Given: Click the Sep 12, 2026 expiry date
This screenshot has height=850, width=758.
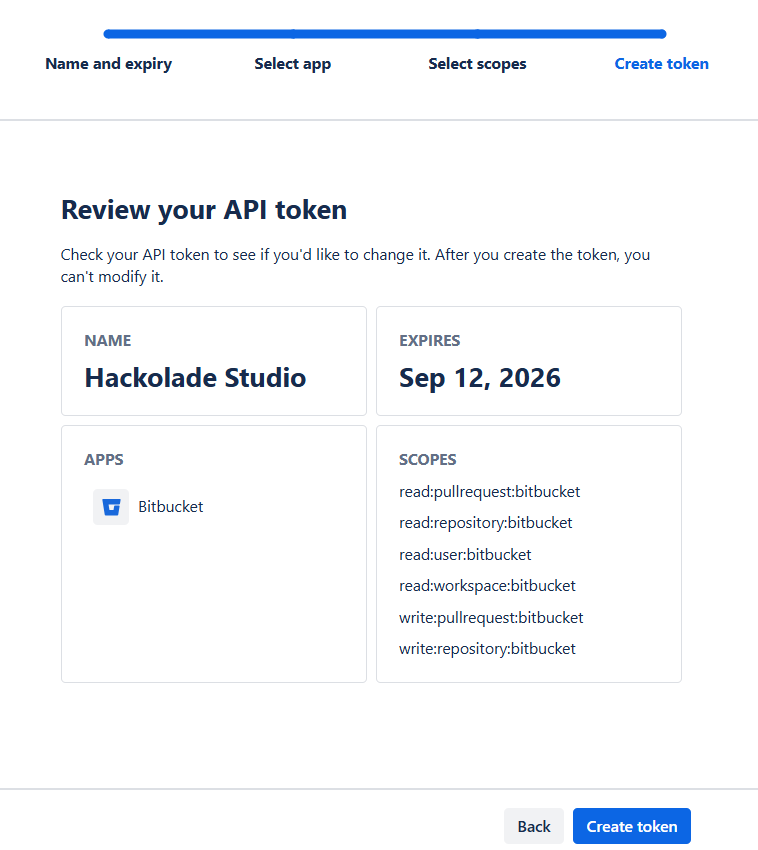Looking at the screenshot, I should (479, 377).
